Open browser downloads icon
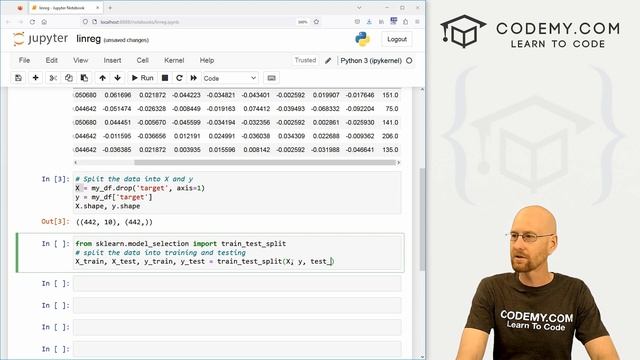This screenshot has width=640, height=360. [369, 22]
